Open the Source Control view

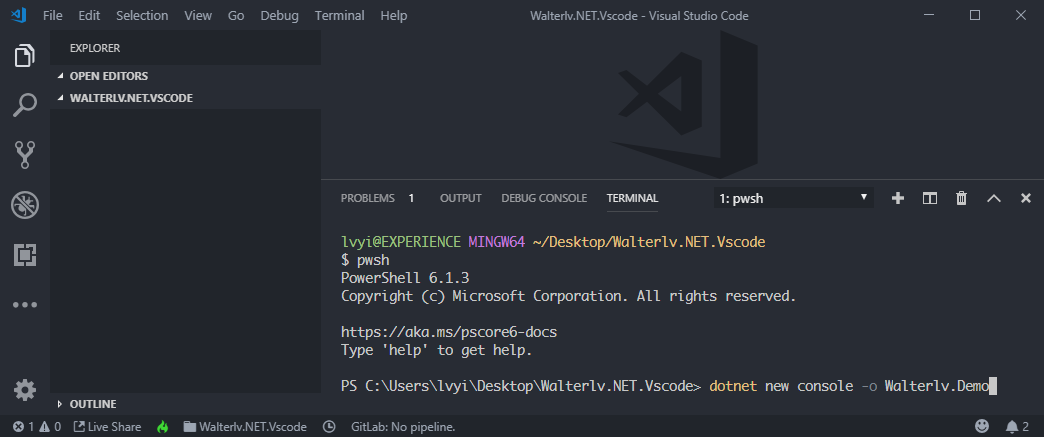[25, 154]
